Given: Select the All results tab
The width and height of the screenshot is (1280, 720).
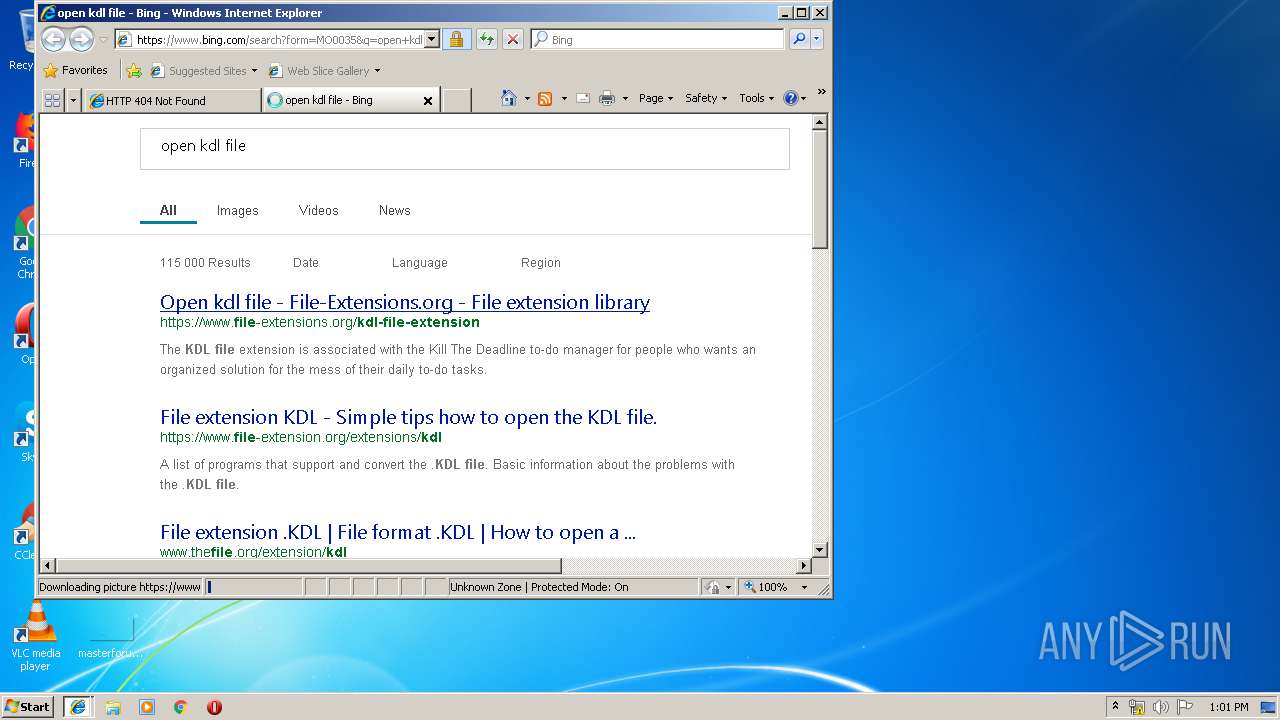Looking at the screenshot, I should [168, 210].
